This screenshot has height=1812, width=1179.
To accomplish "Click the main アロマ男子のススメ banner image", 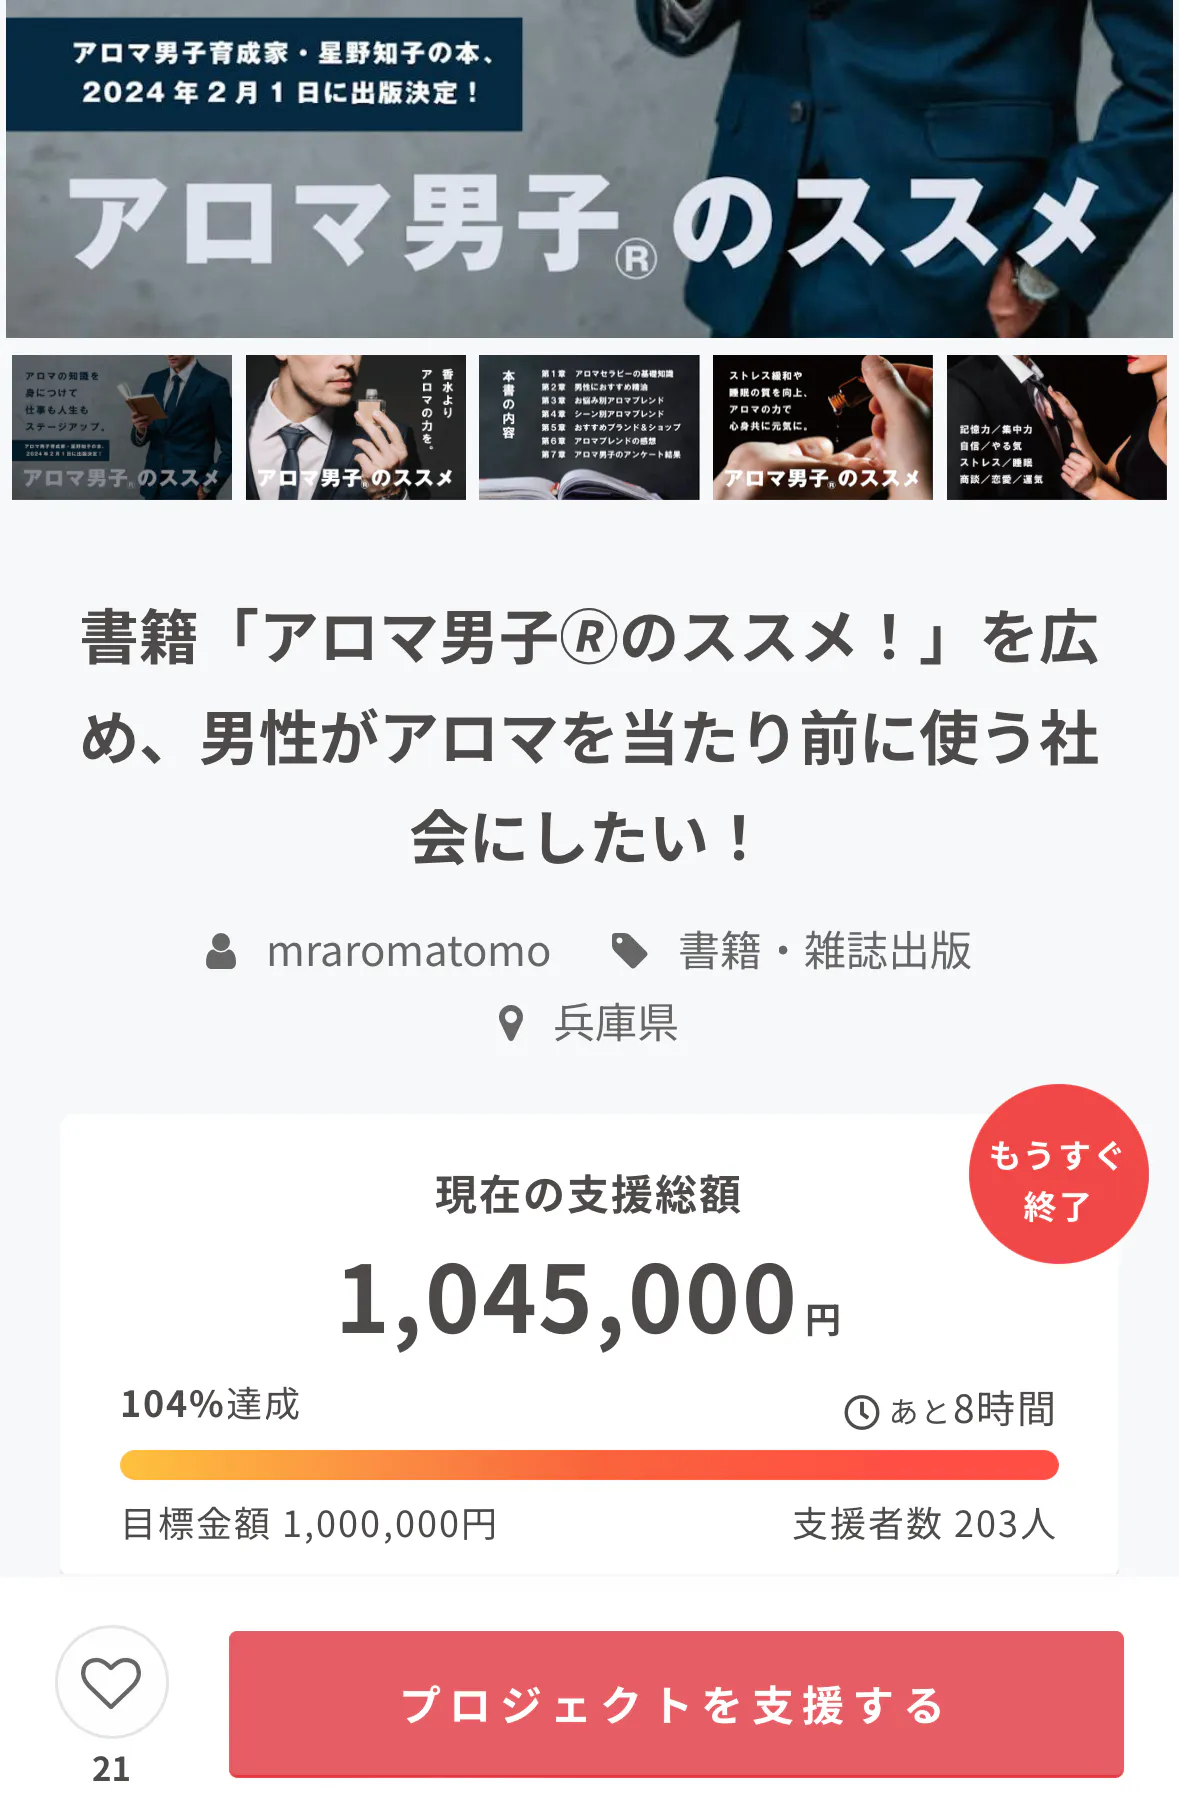I will click(589, 168).
